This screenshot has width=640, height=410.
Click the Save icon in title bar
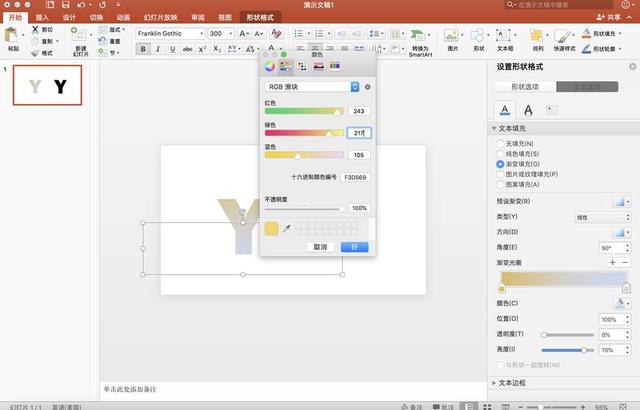66,5
